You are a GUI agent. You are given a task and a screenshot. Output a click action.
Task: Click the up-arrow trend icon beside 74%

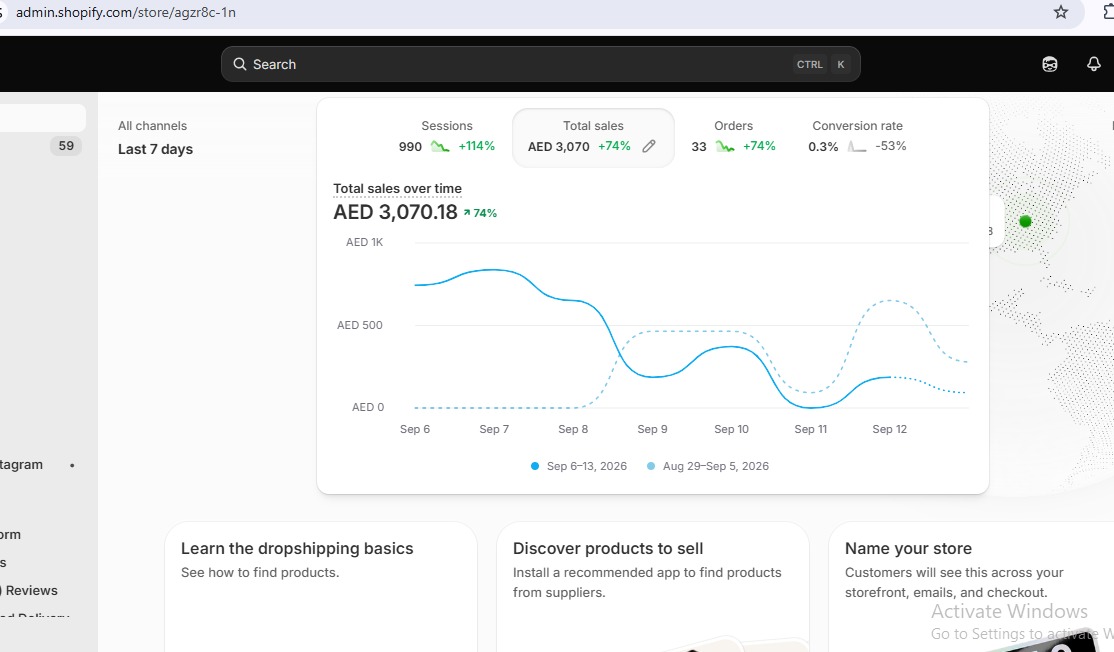click(x=467, y=212)
